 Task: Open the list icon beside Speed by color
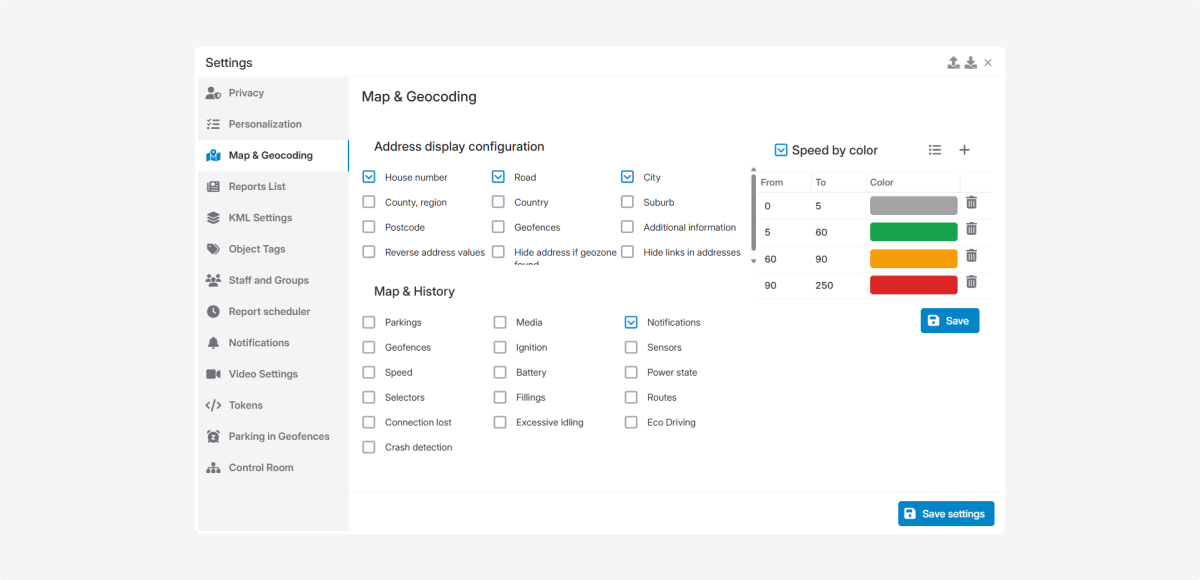pyautogui.click(x=934, y=150)
